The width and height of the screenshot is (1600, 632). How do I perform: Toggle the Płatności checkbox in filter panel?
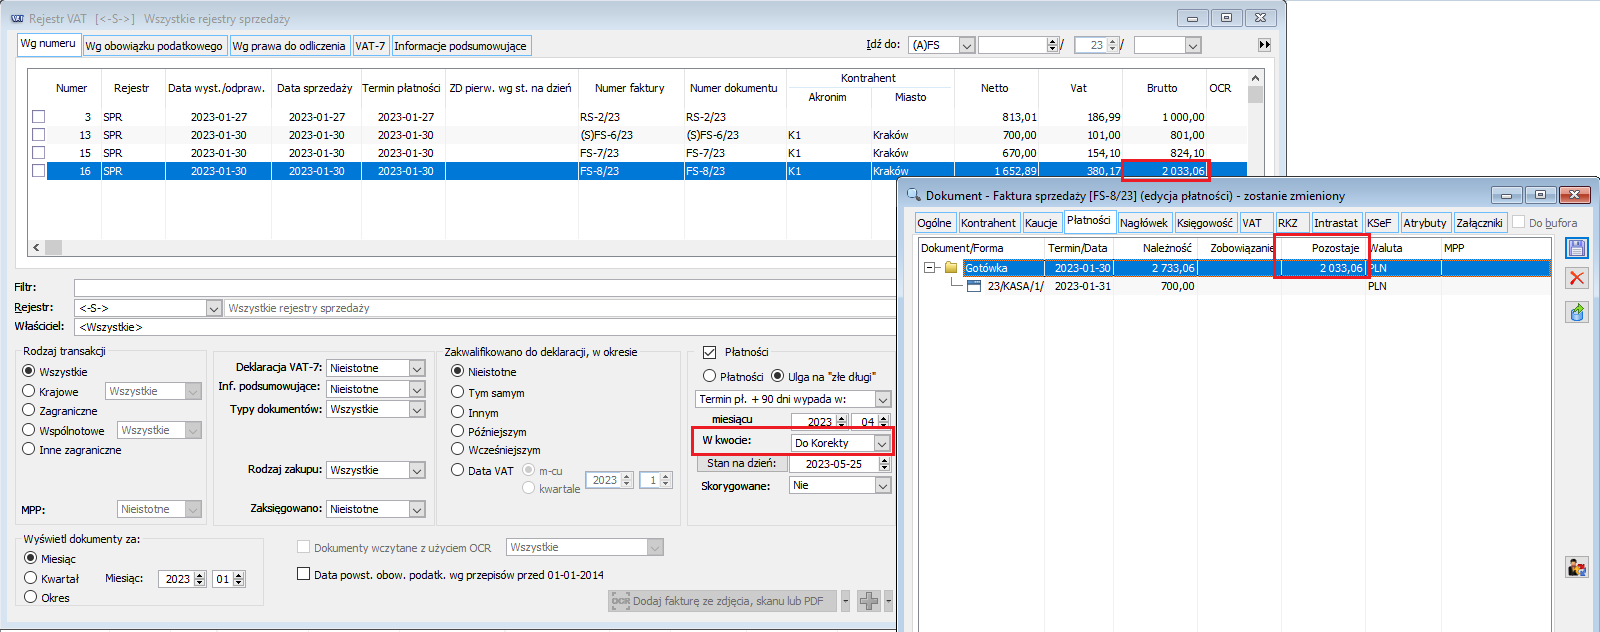710,352
